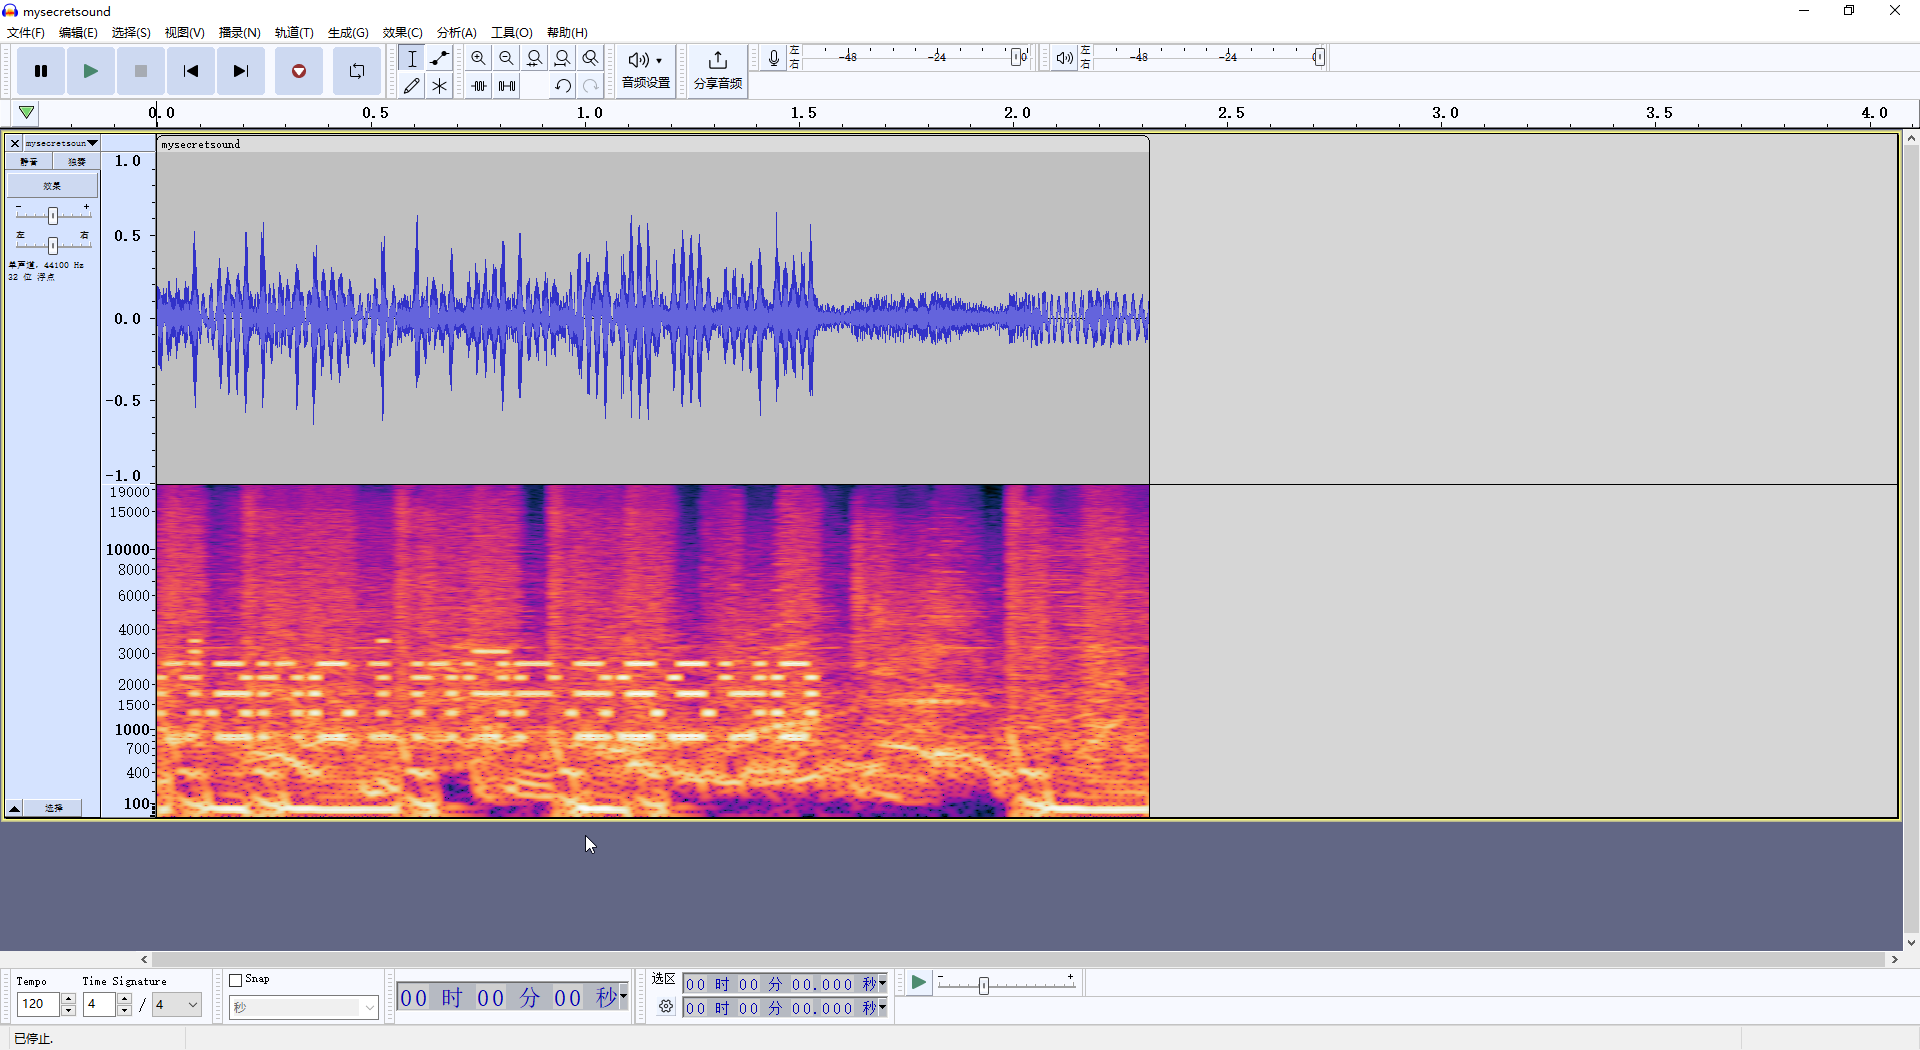
Task: Click the speaker playback meter icon
Action: coord(1064,58)
